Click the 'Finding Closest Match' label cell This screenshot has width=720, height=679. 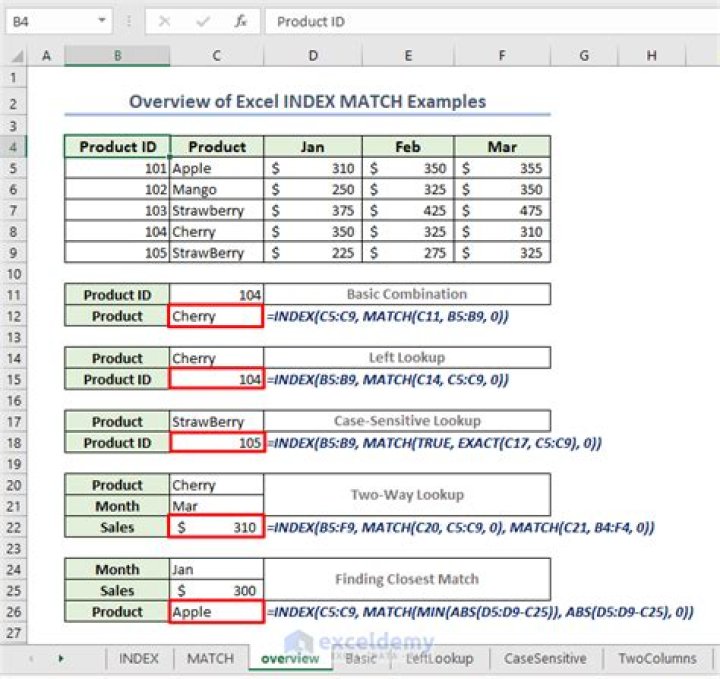[407, 579]
